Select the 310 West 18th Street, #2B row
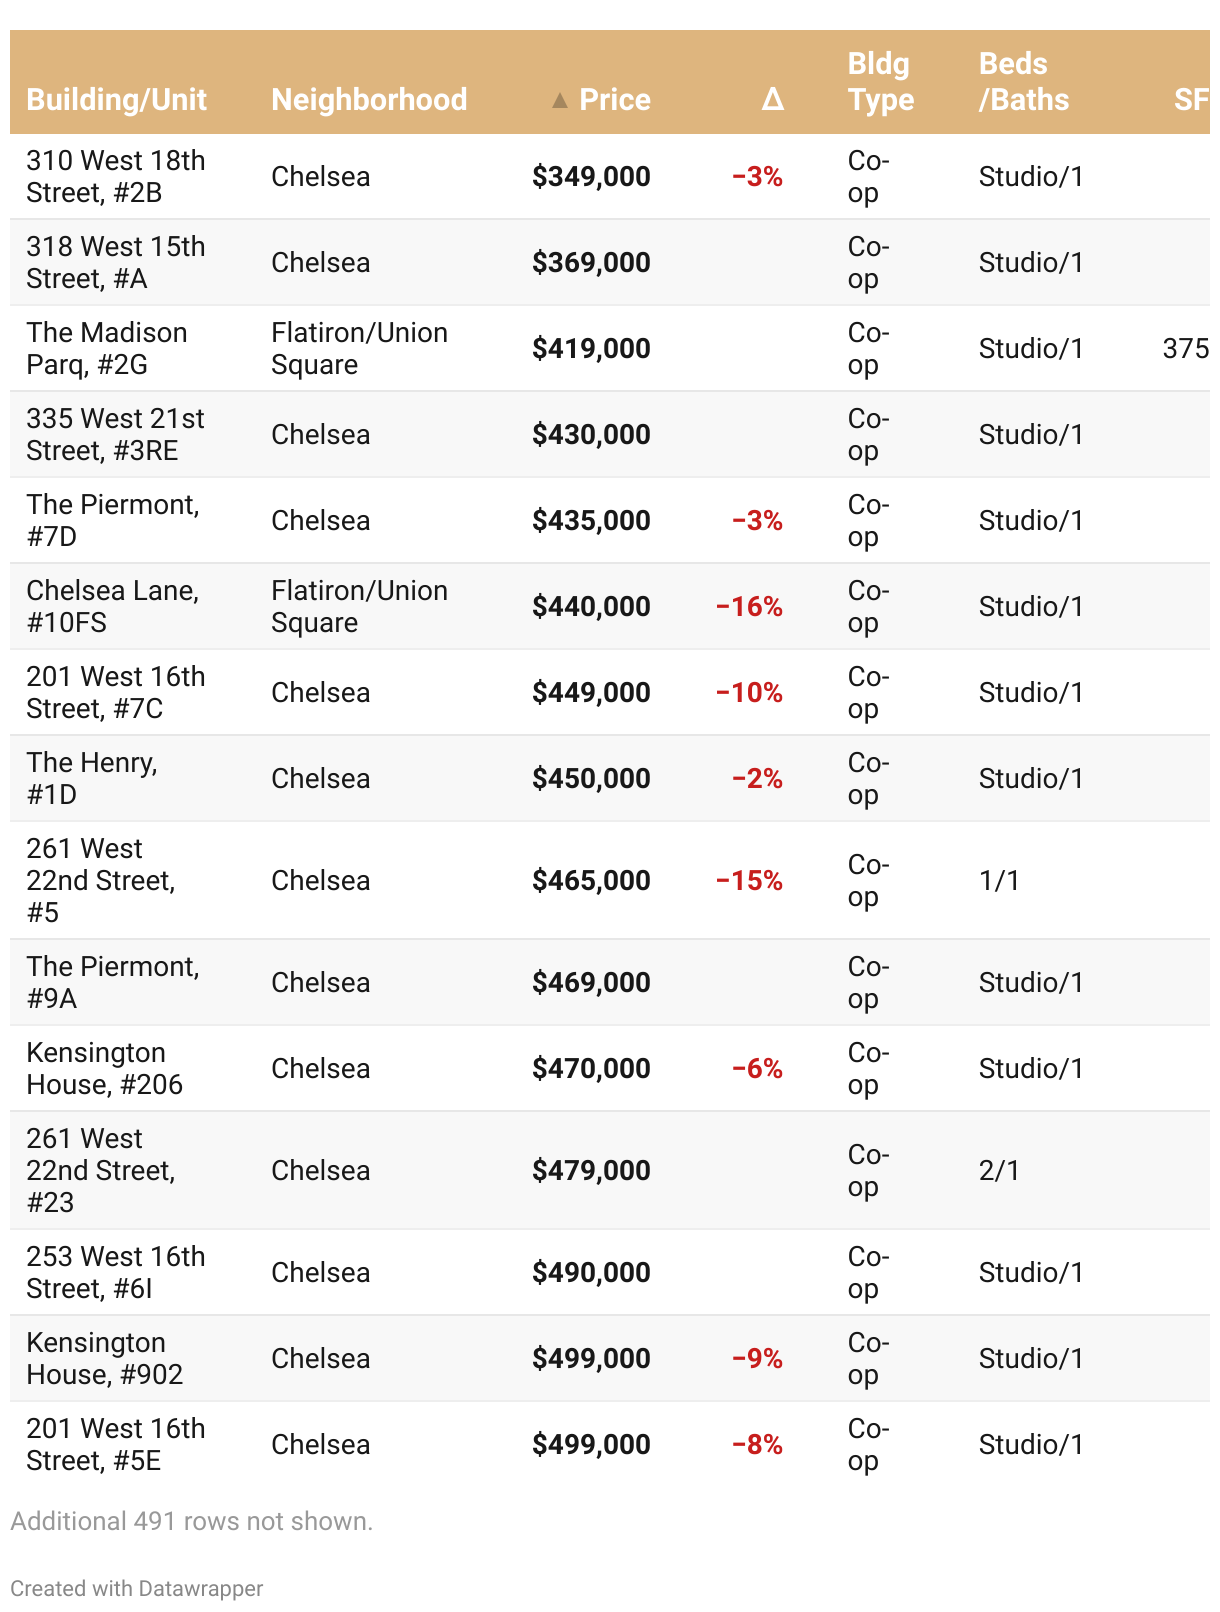This screenshot has height=1612, width=1220. coord(116,177)
